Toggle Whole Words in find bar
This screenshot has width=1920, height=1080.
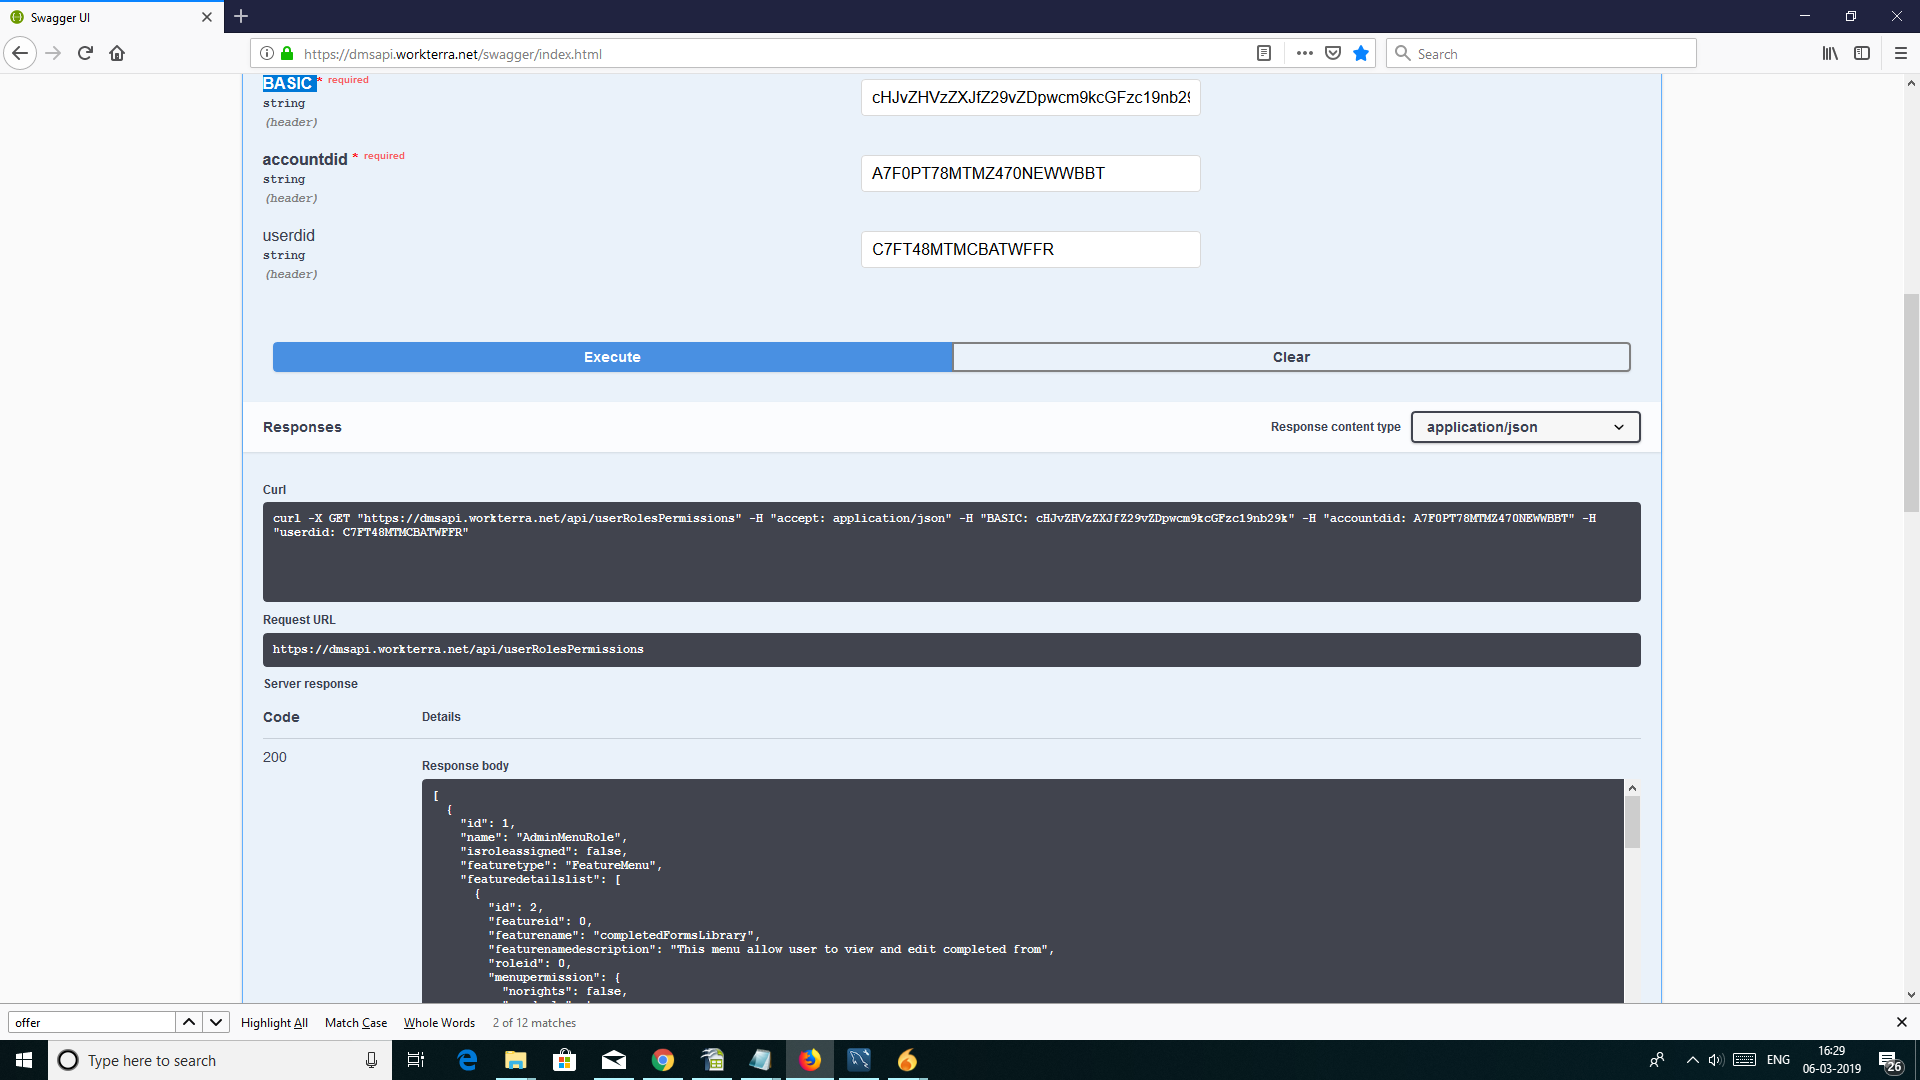pos(439,1022)
